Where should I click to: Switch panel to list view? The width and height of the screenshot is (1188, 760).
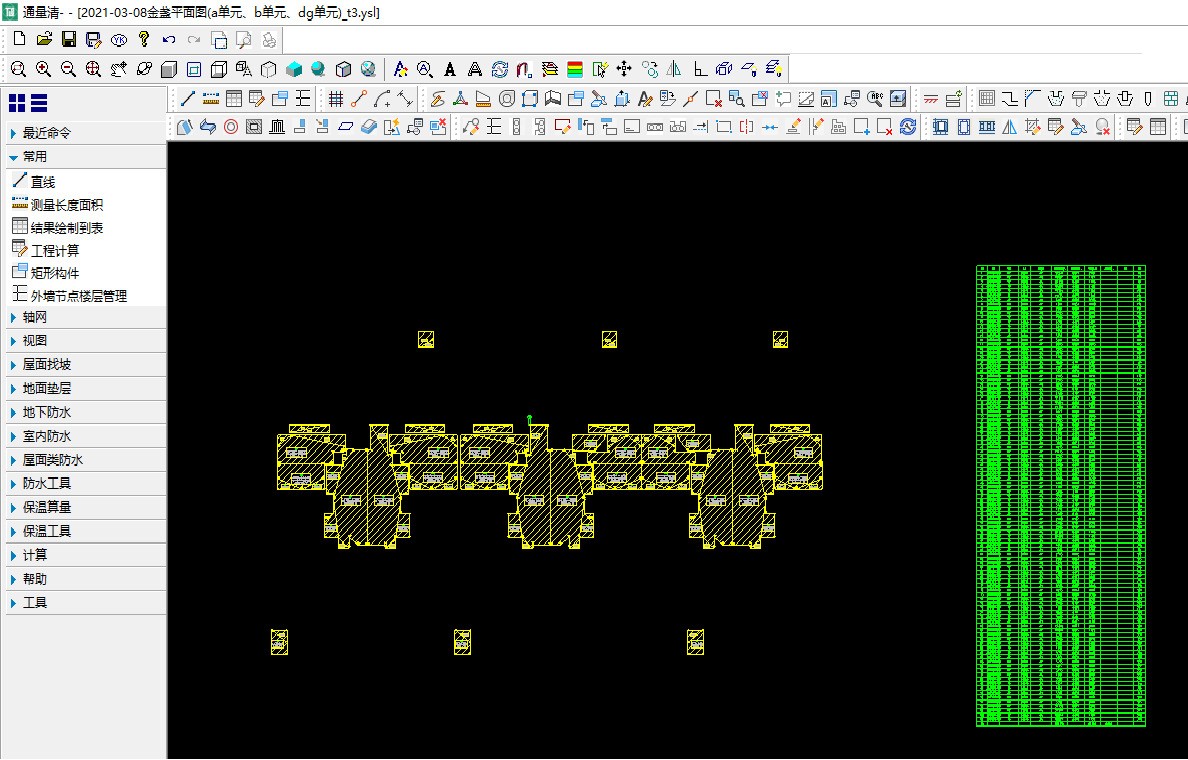[x=39, y=102]
